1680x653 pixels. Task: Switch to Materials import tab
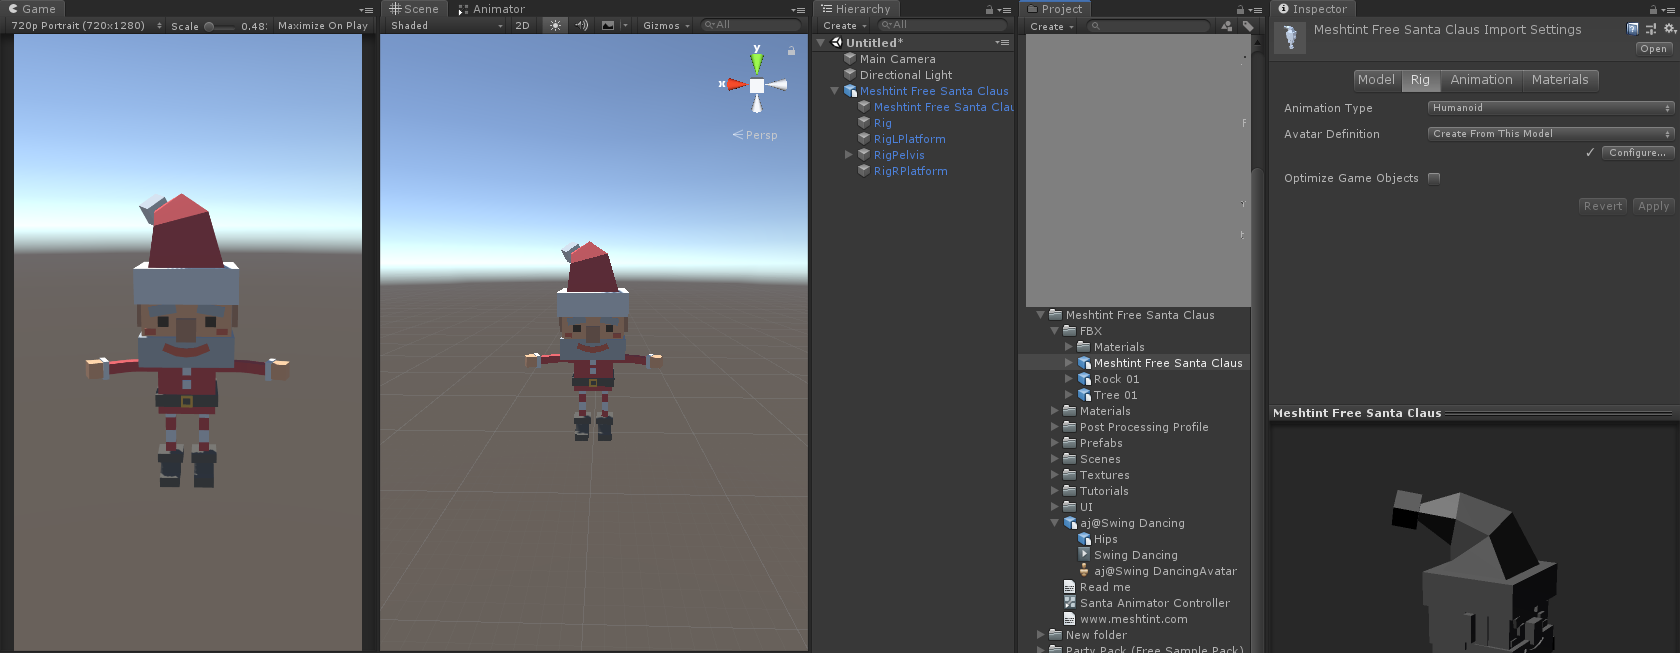coord(1560,80)
